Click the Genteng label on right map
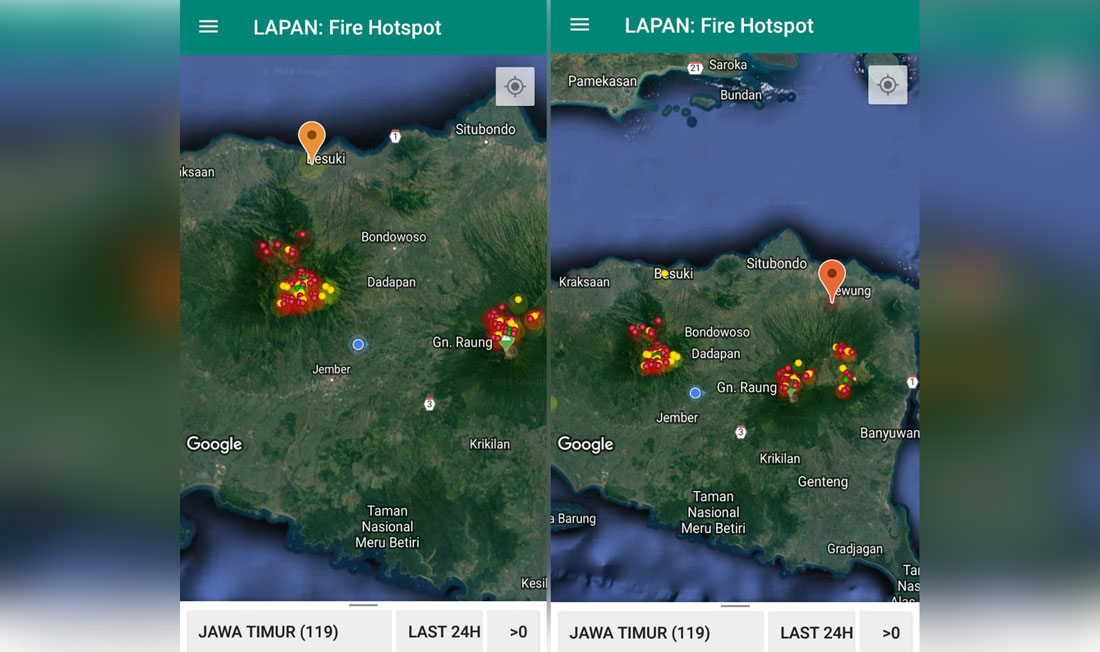Screen dimensions: 1100x652 pyautogui.click(x=823, y=482)
